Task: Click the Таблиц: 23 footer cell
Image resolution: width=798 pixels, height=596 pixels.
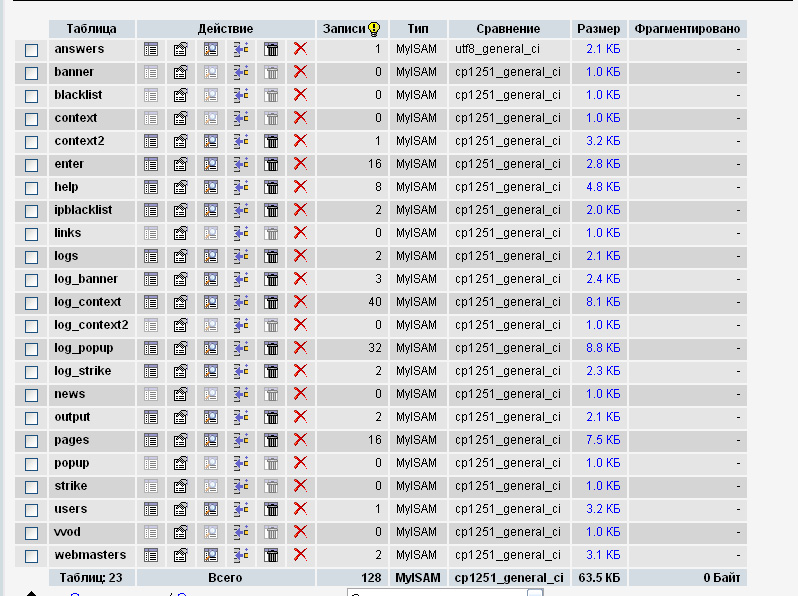Action: tap(91, 578)
